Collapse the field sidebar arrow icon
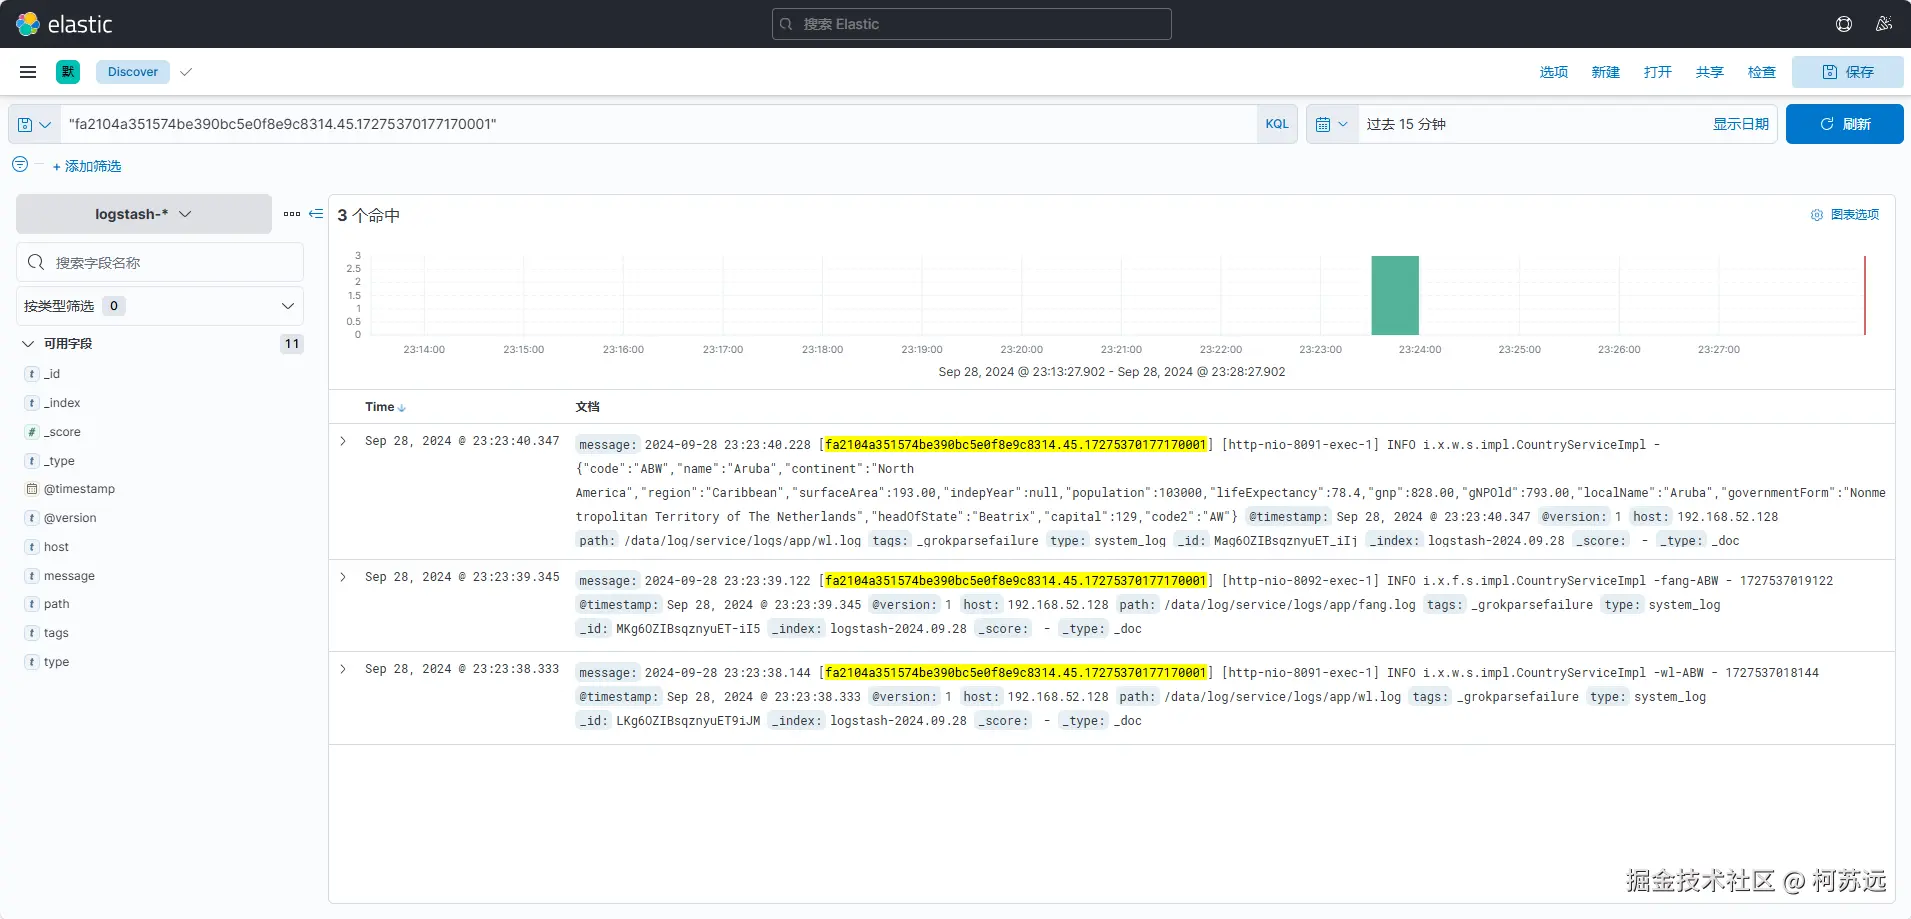This screenshot has height=919, width=1911. (316, 214)
